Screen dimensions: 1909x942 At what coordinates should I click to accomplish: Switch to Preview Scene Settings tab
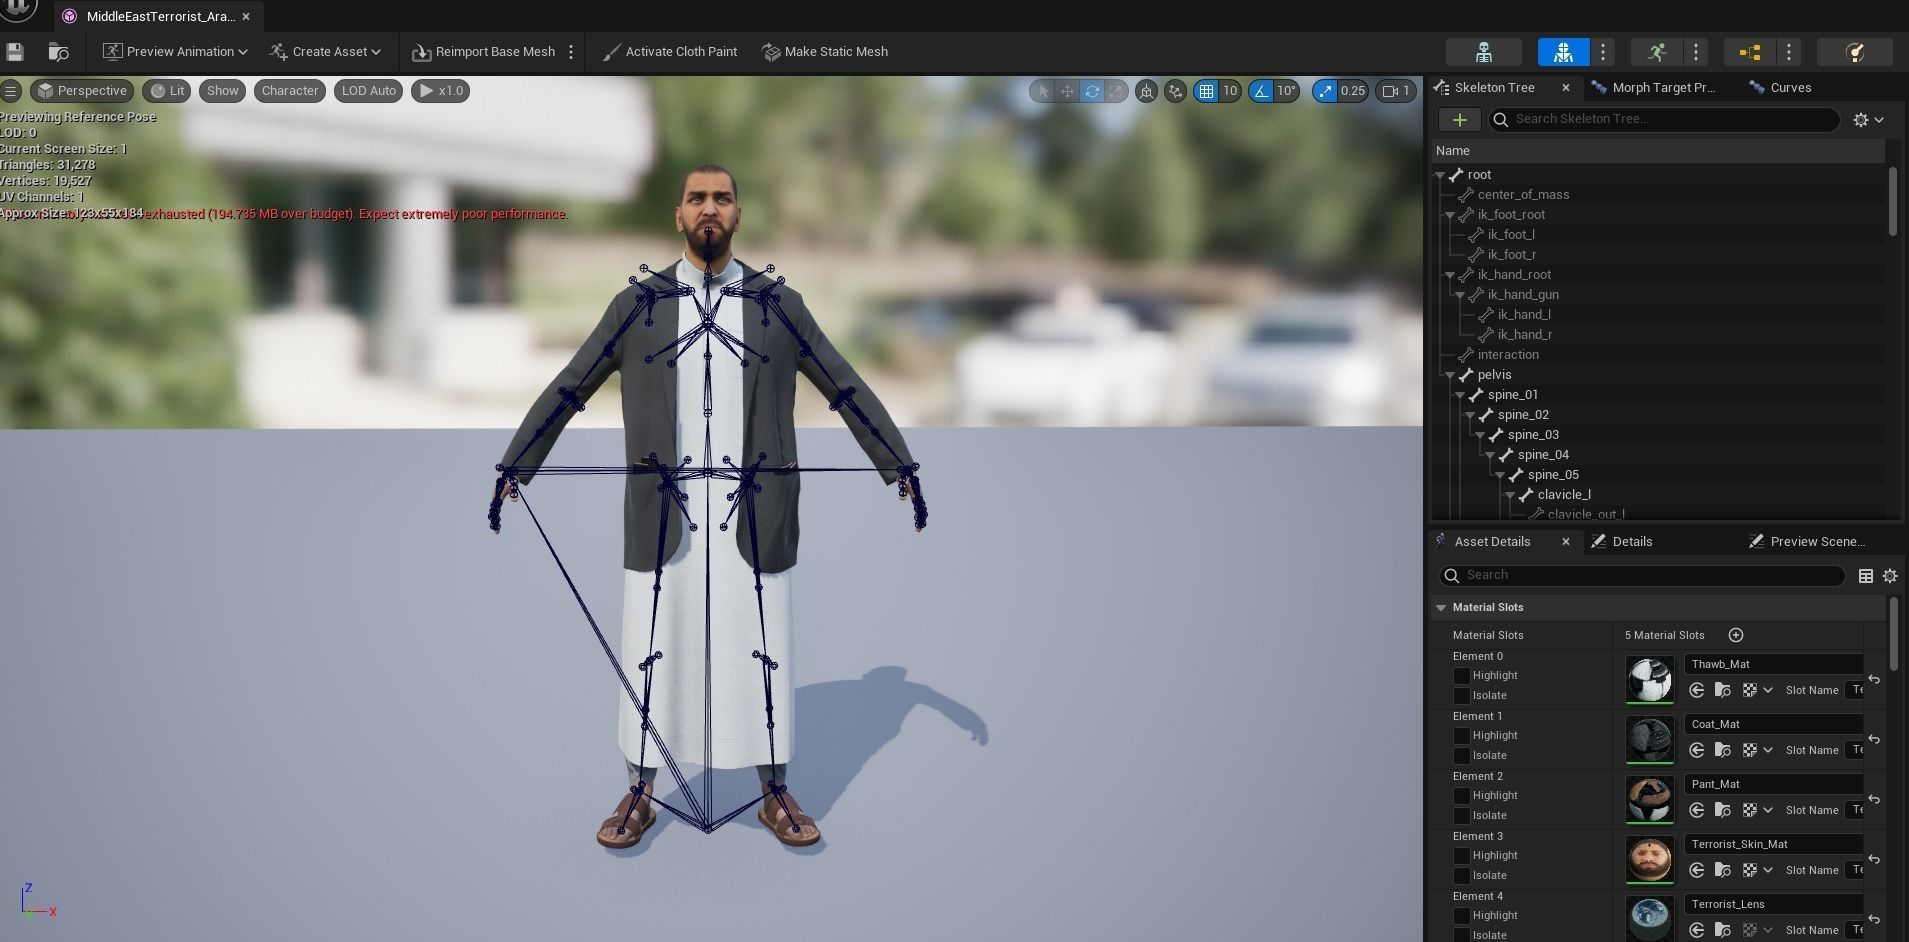1807,542
